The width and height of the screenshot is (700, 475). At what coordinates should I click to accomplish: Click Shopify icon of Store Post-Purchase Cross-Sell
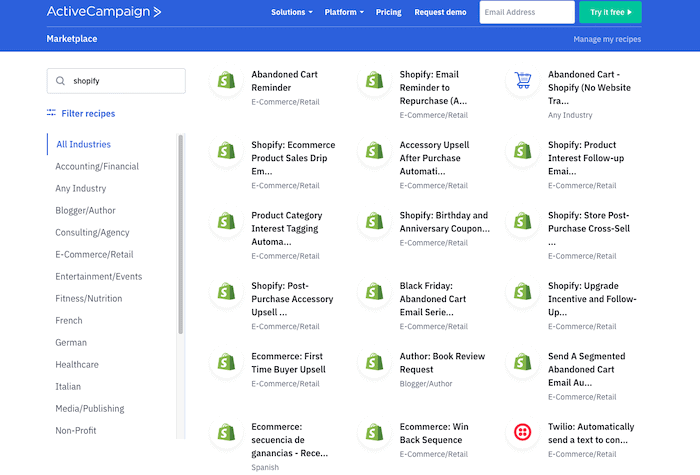coord(523,221)
